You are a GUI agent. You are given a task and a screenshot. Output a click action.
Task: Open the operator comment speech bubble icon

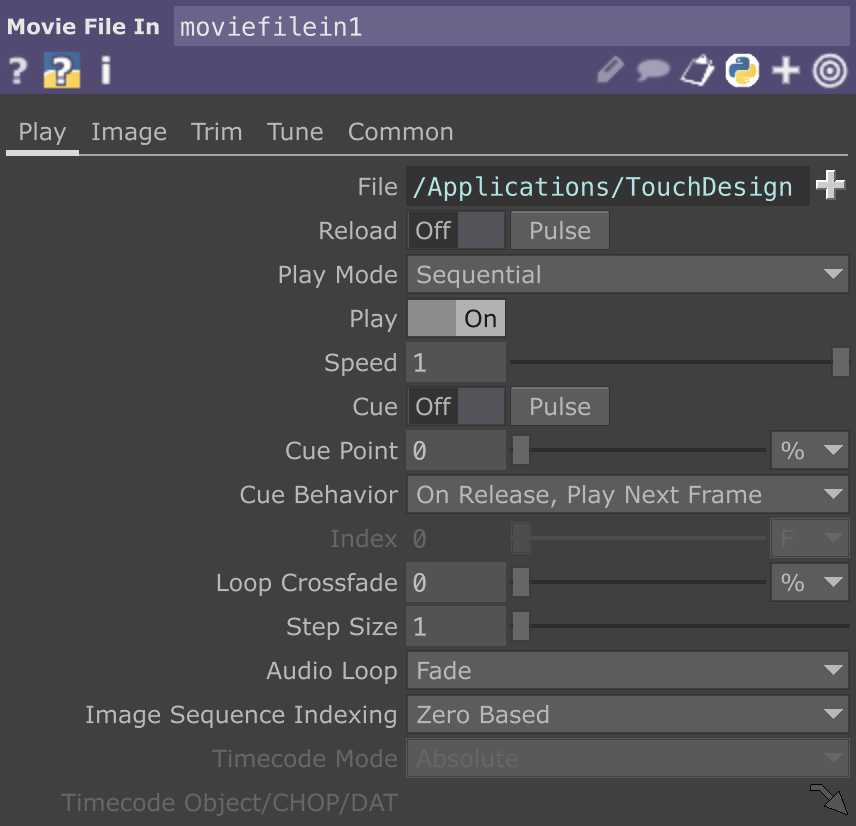653,71
